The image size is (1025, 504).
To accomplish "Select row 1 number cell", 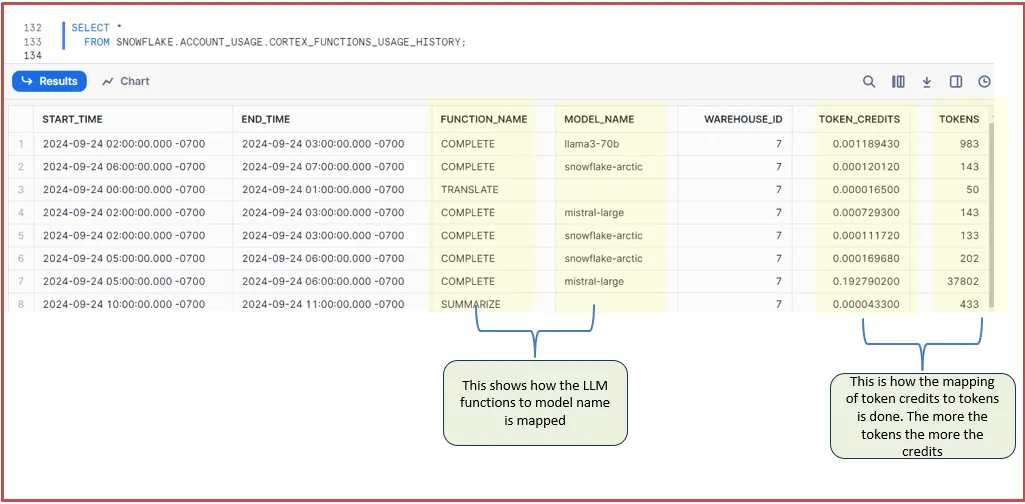I will point(21,144).
